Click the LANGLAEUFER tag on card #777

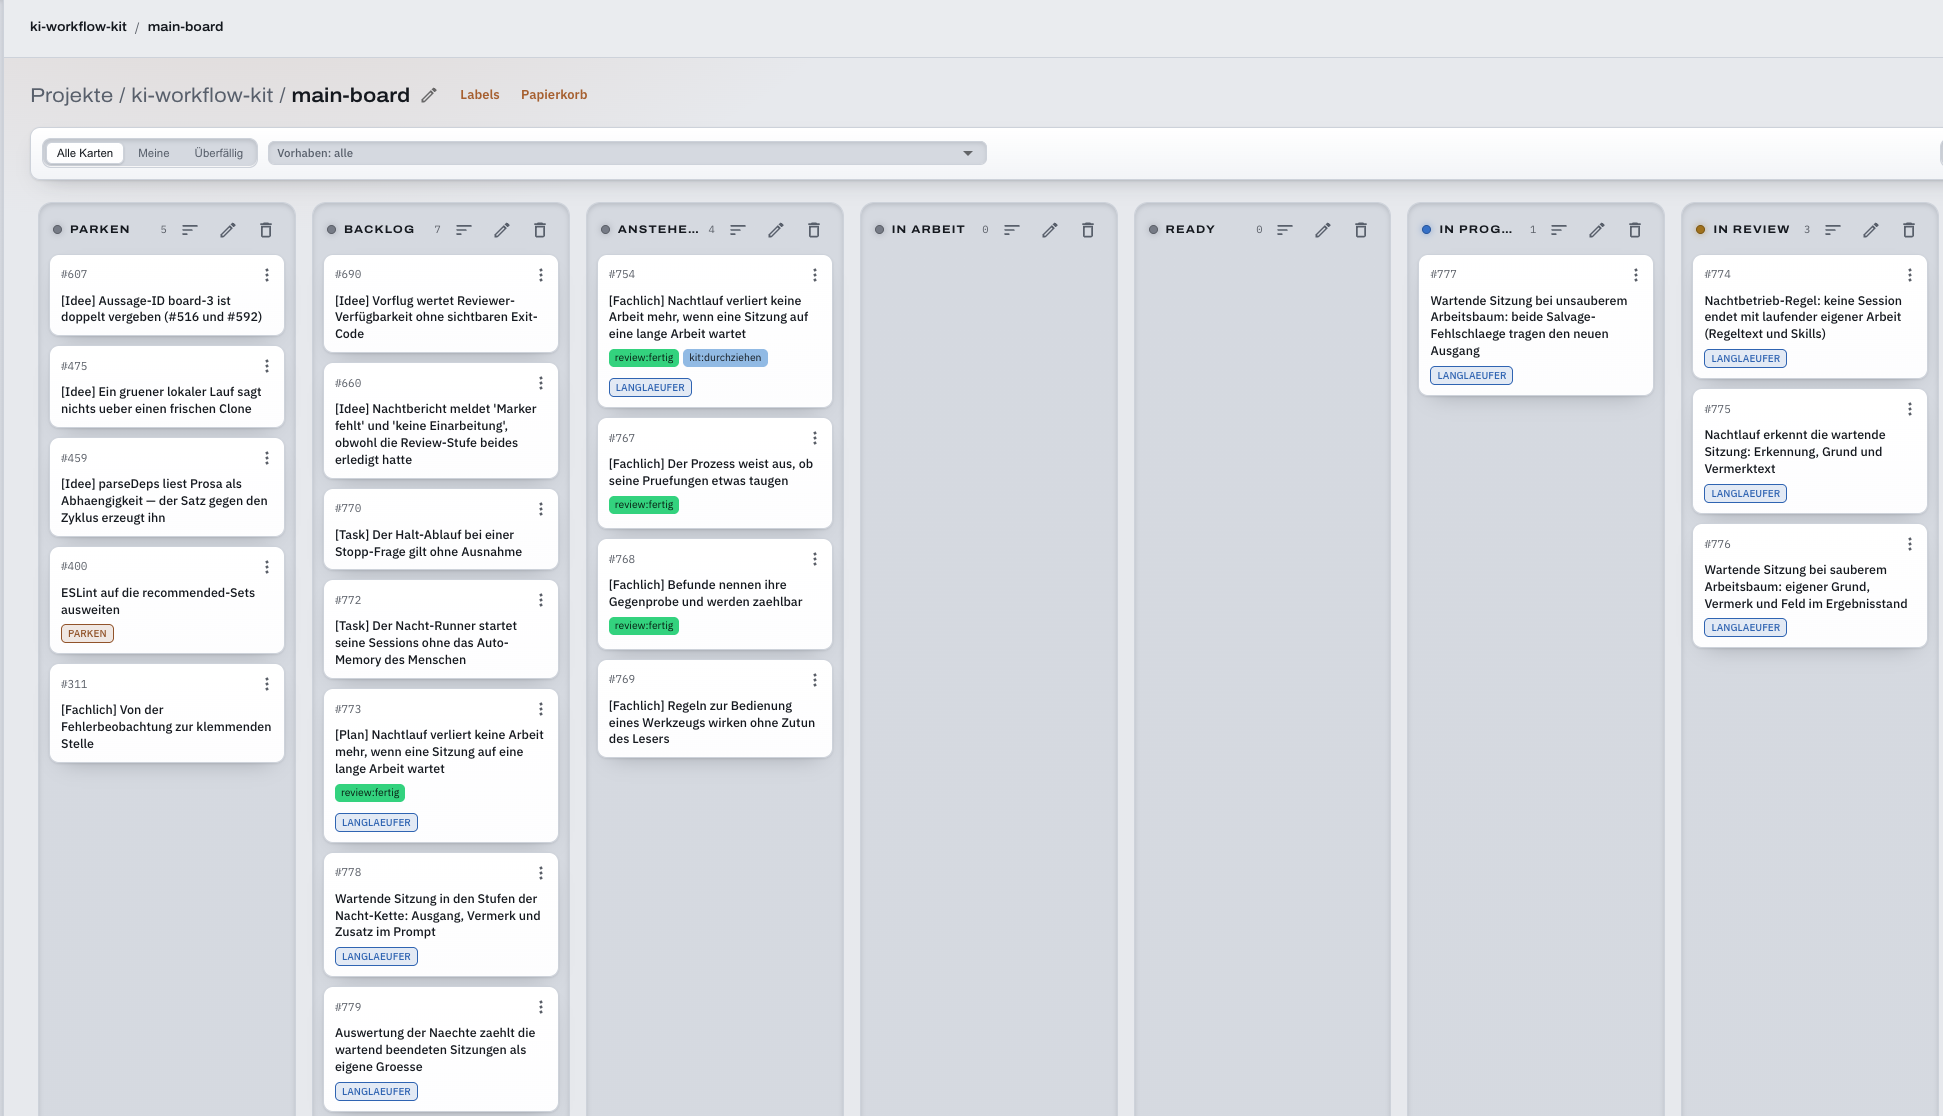click(x=1472, y=376)
